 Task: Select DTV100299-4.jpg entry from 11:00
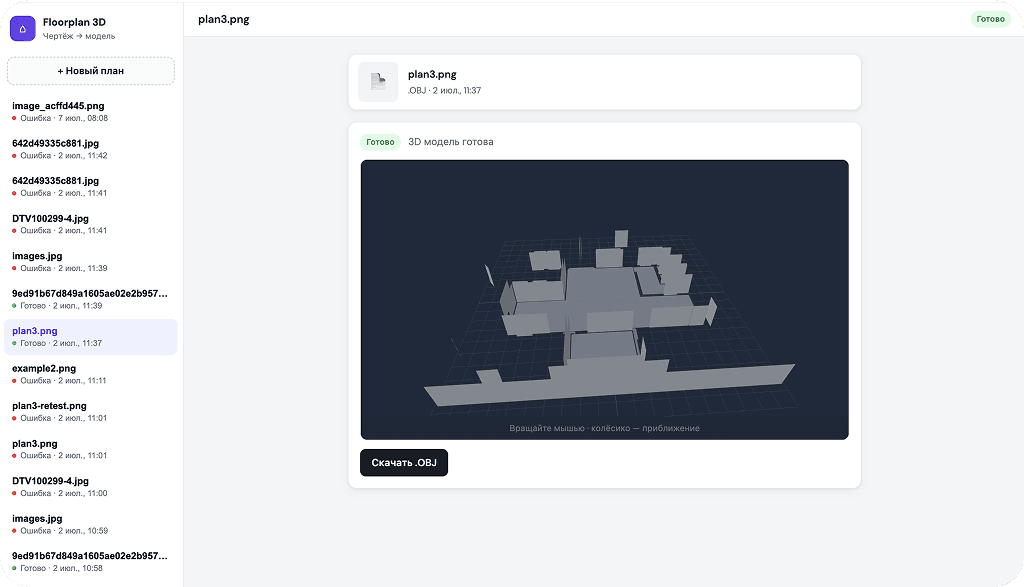pos(91,486)
